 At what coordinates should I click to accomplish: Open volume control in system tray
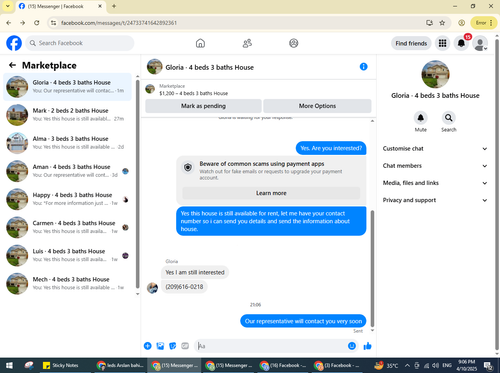point(435,365)
